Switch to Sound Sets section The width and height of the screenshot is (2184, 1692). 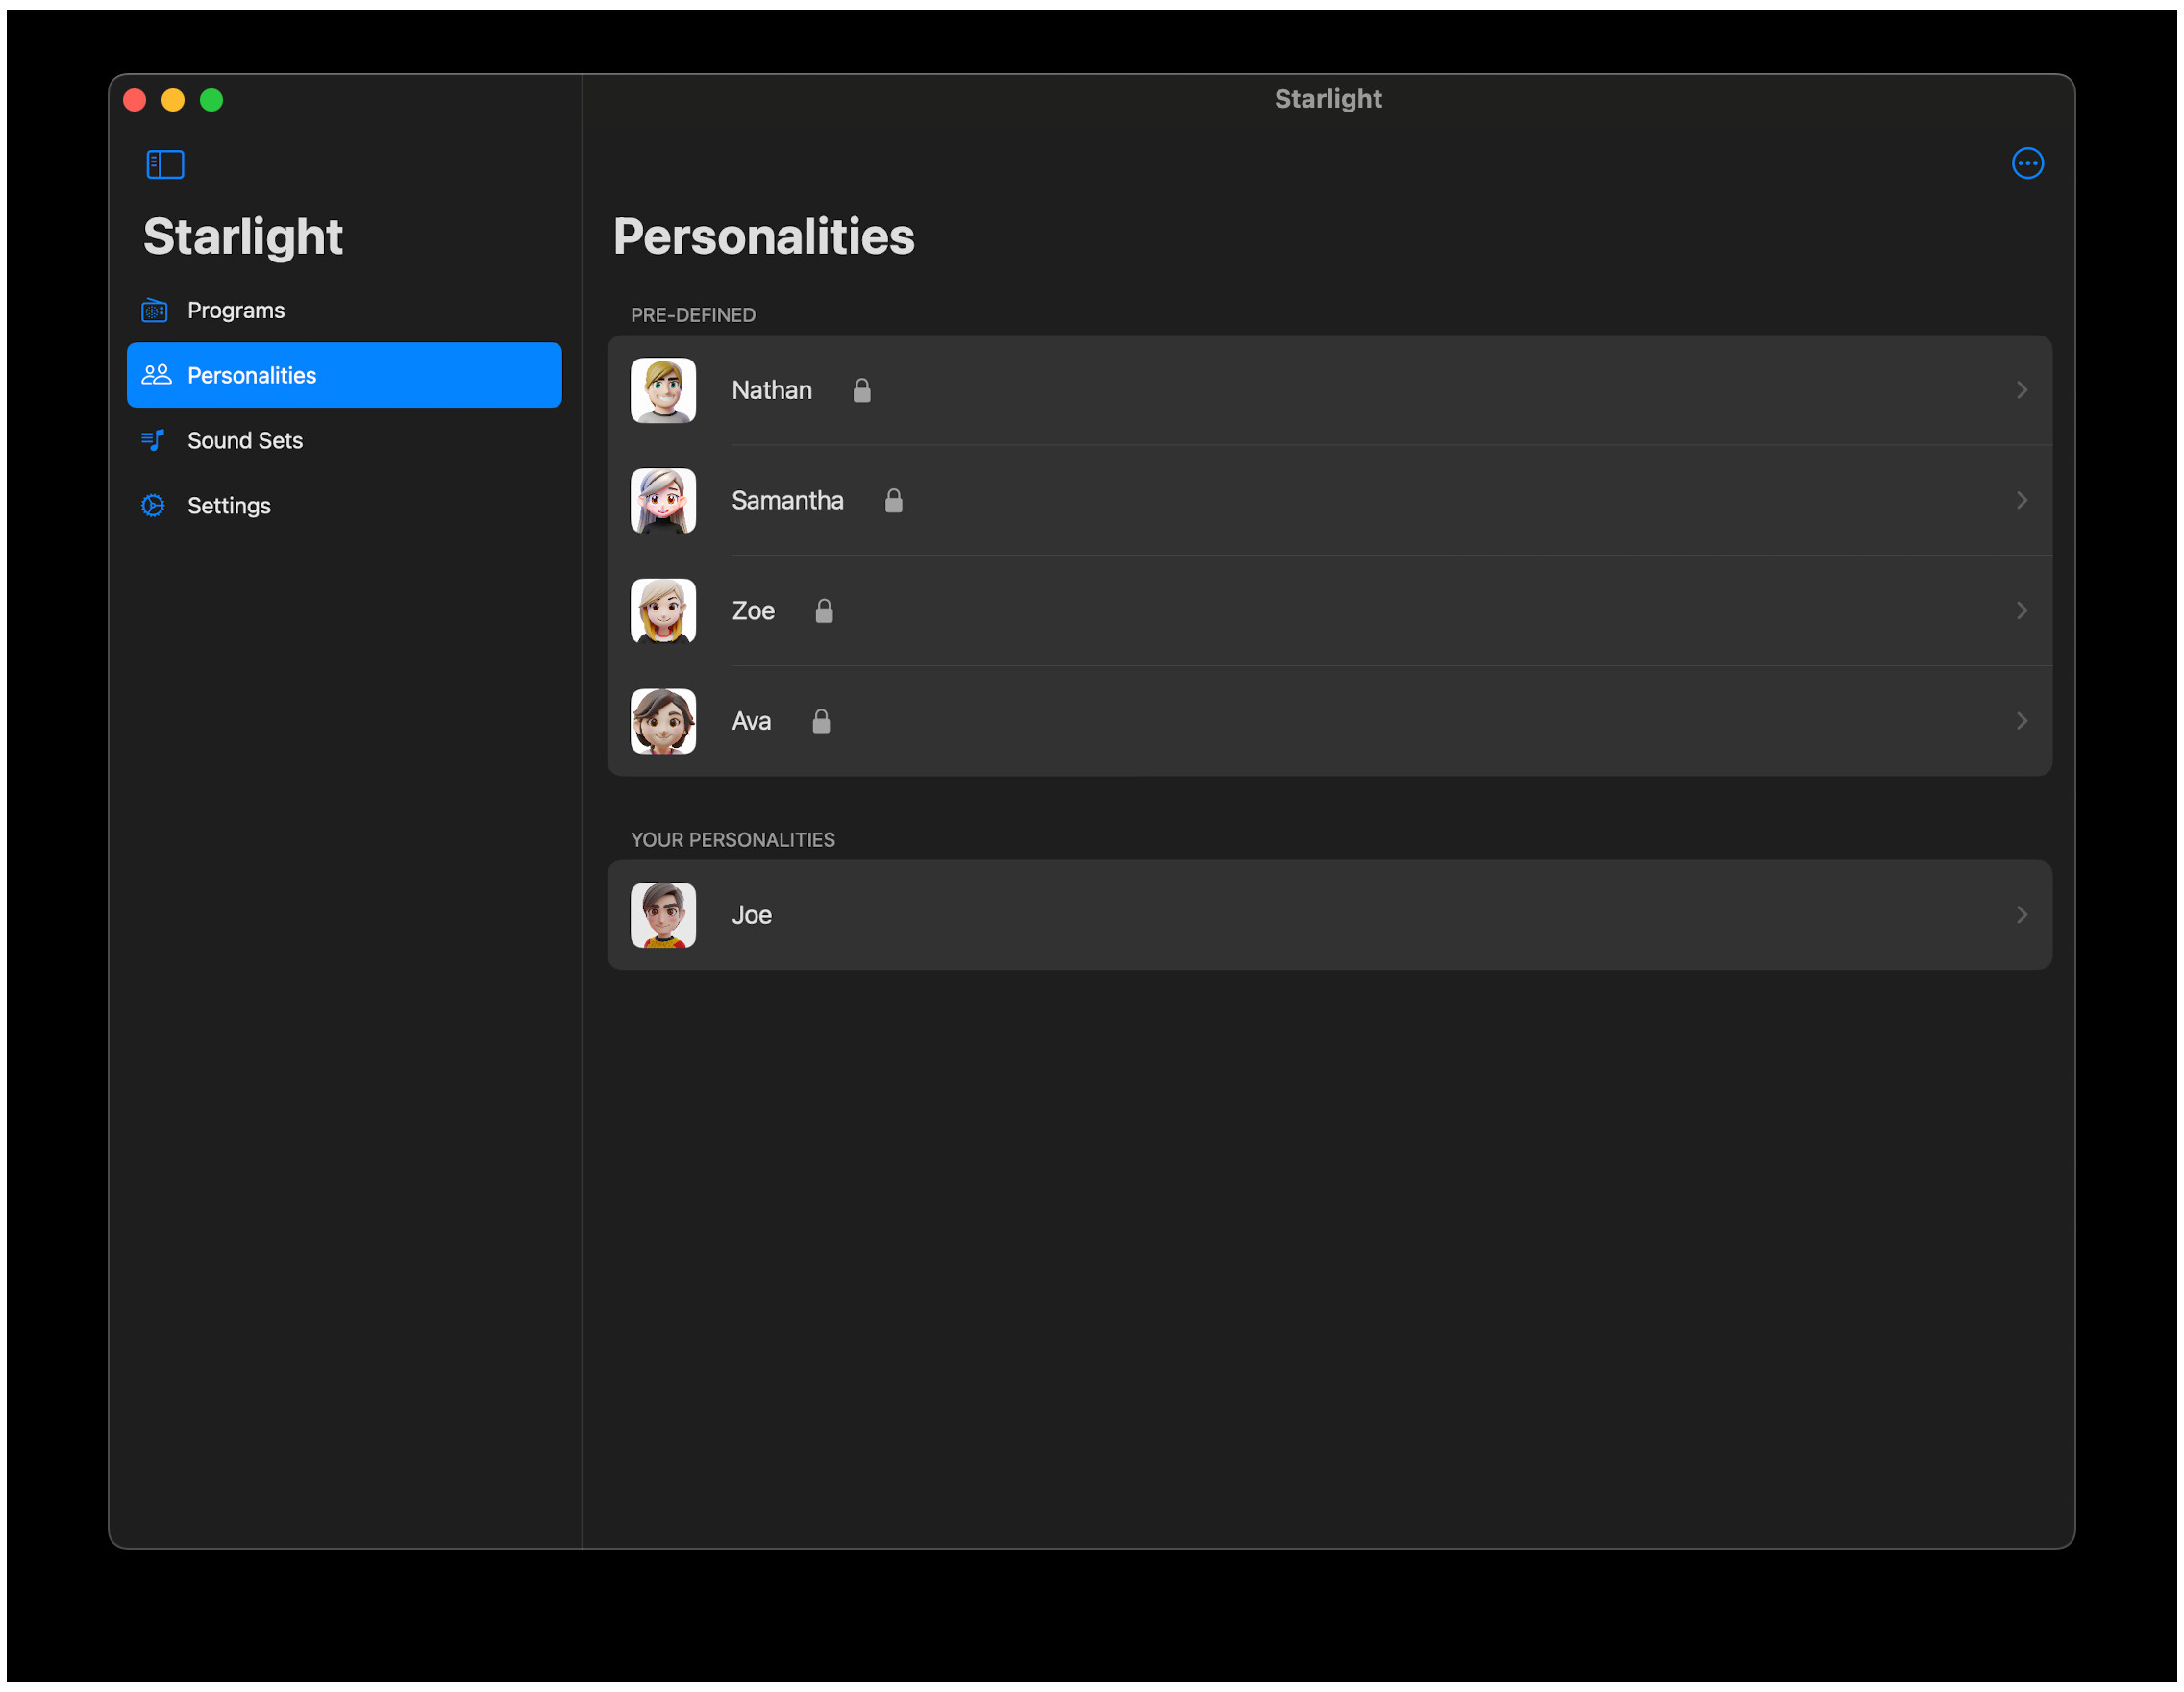click(245, 440)
